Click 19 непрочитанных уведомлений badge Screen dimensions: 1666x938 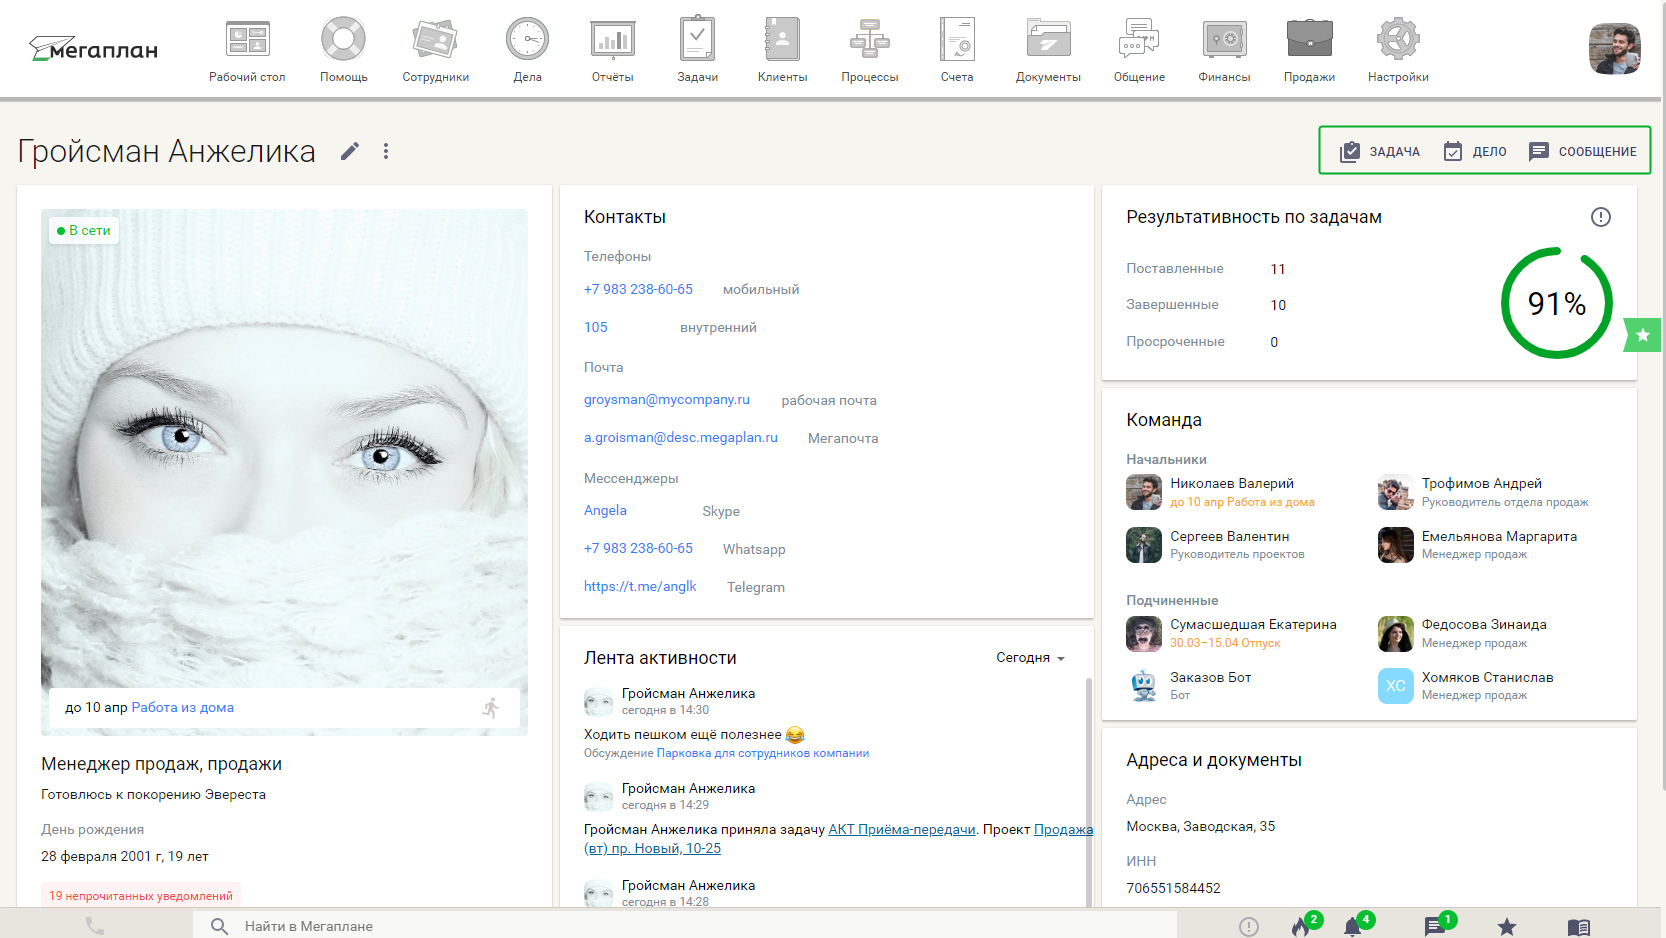pyautogui.click(x=141, y=896)
